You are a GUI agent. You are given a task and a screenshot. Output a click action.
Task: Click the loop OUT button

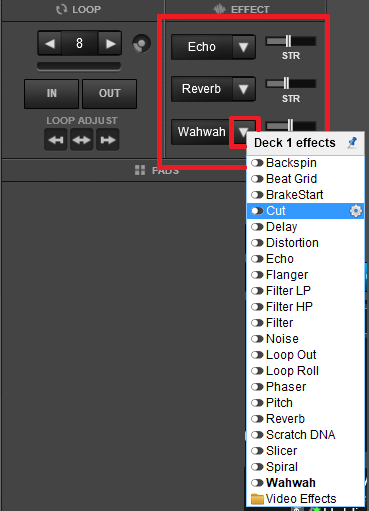[x=109, y=94]
